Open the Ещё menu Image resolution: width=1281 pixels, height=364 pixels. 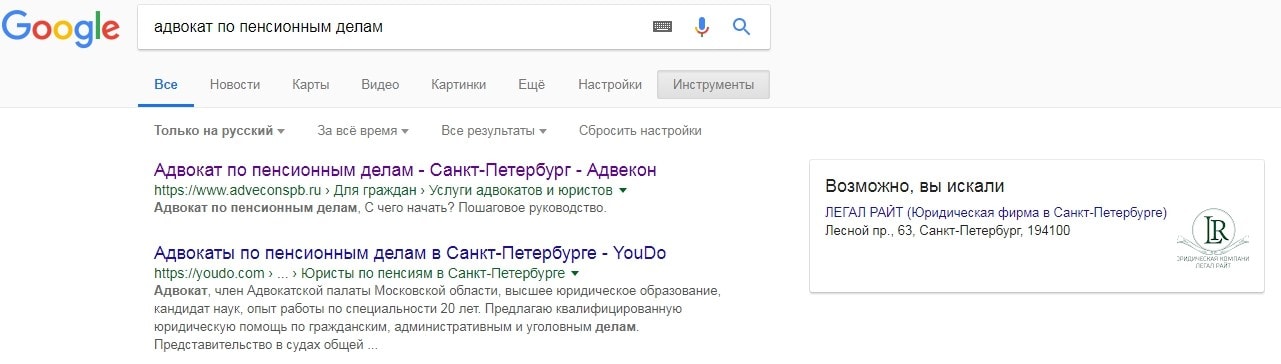click(531, 85)
